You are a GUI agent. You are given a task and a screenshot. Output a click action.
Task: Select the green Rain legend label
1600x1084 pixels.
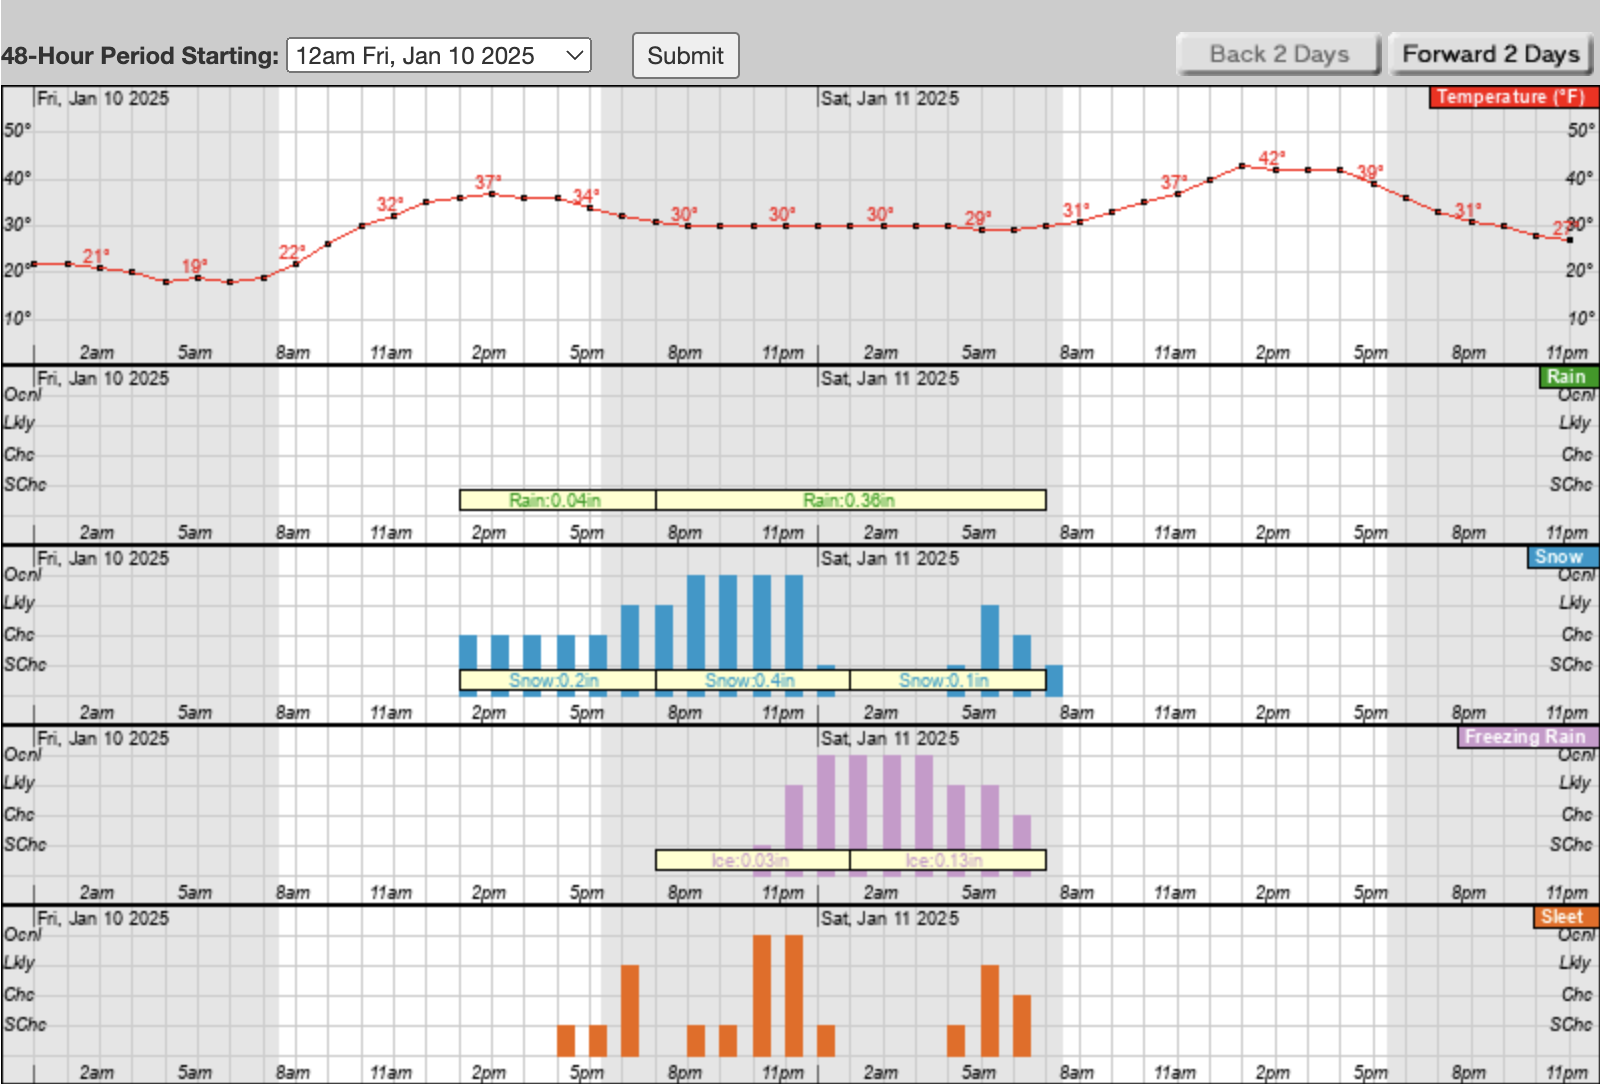click(x=1566, y=377)
